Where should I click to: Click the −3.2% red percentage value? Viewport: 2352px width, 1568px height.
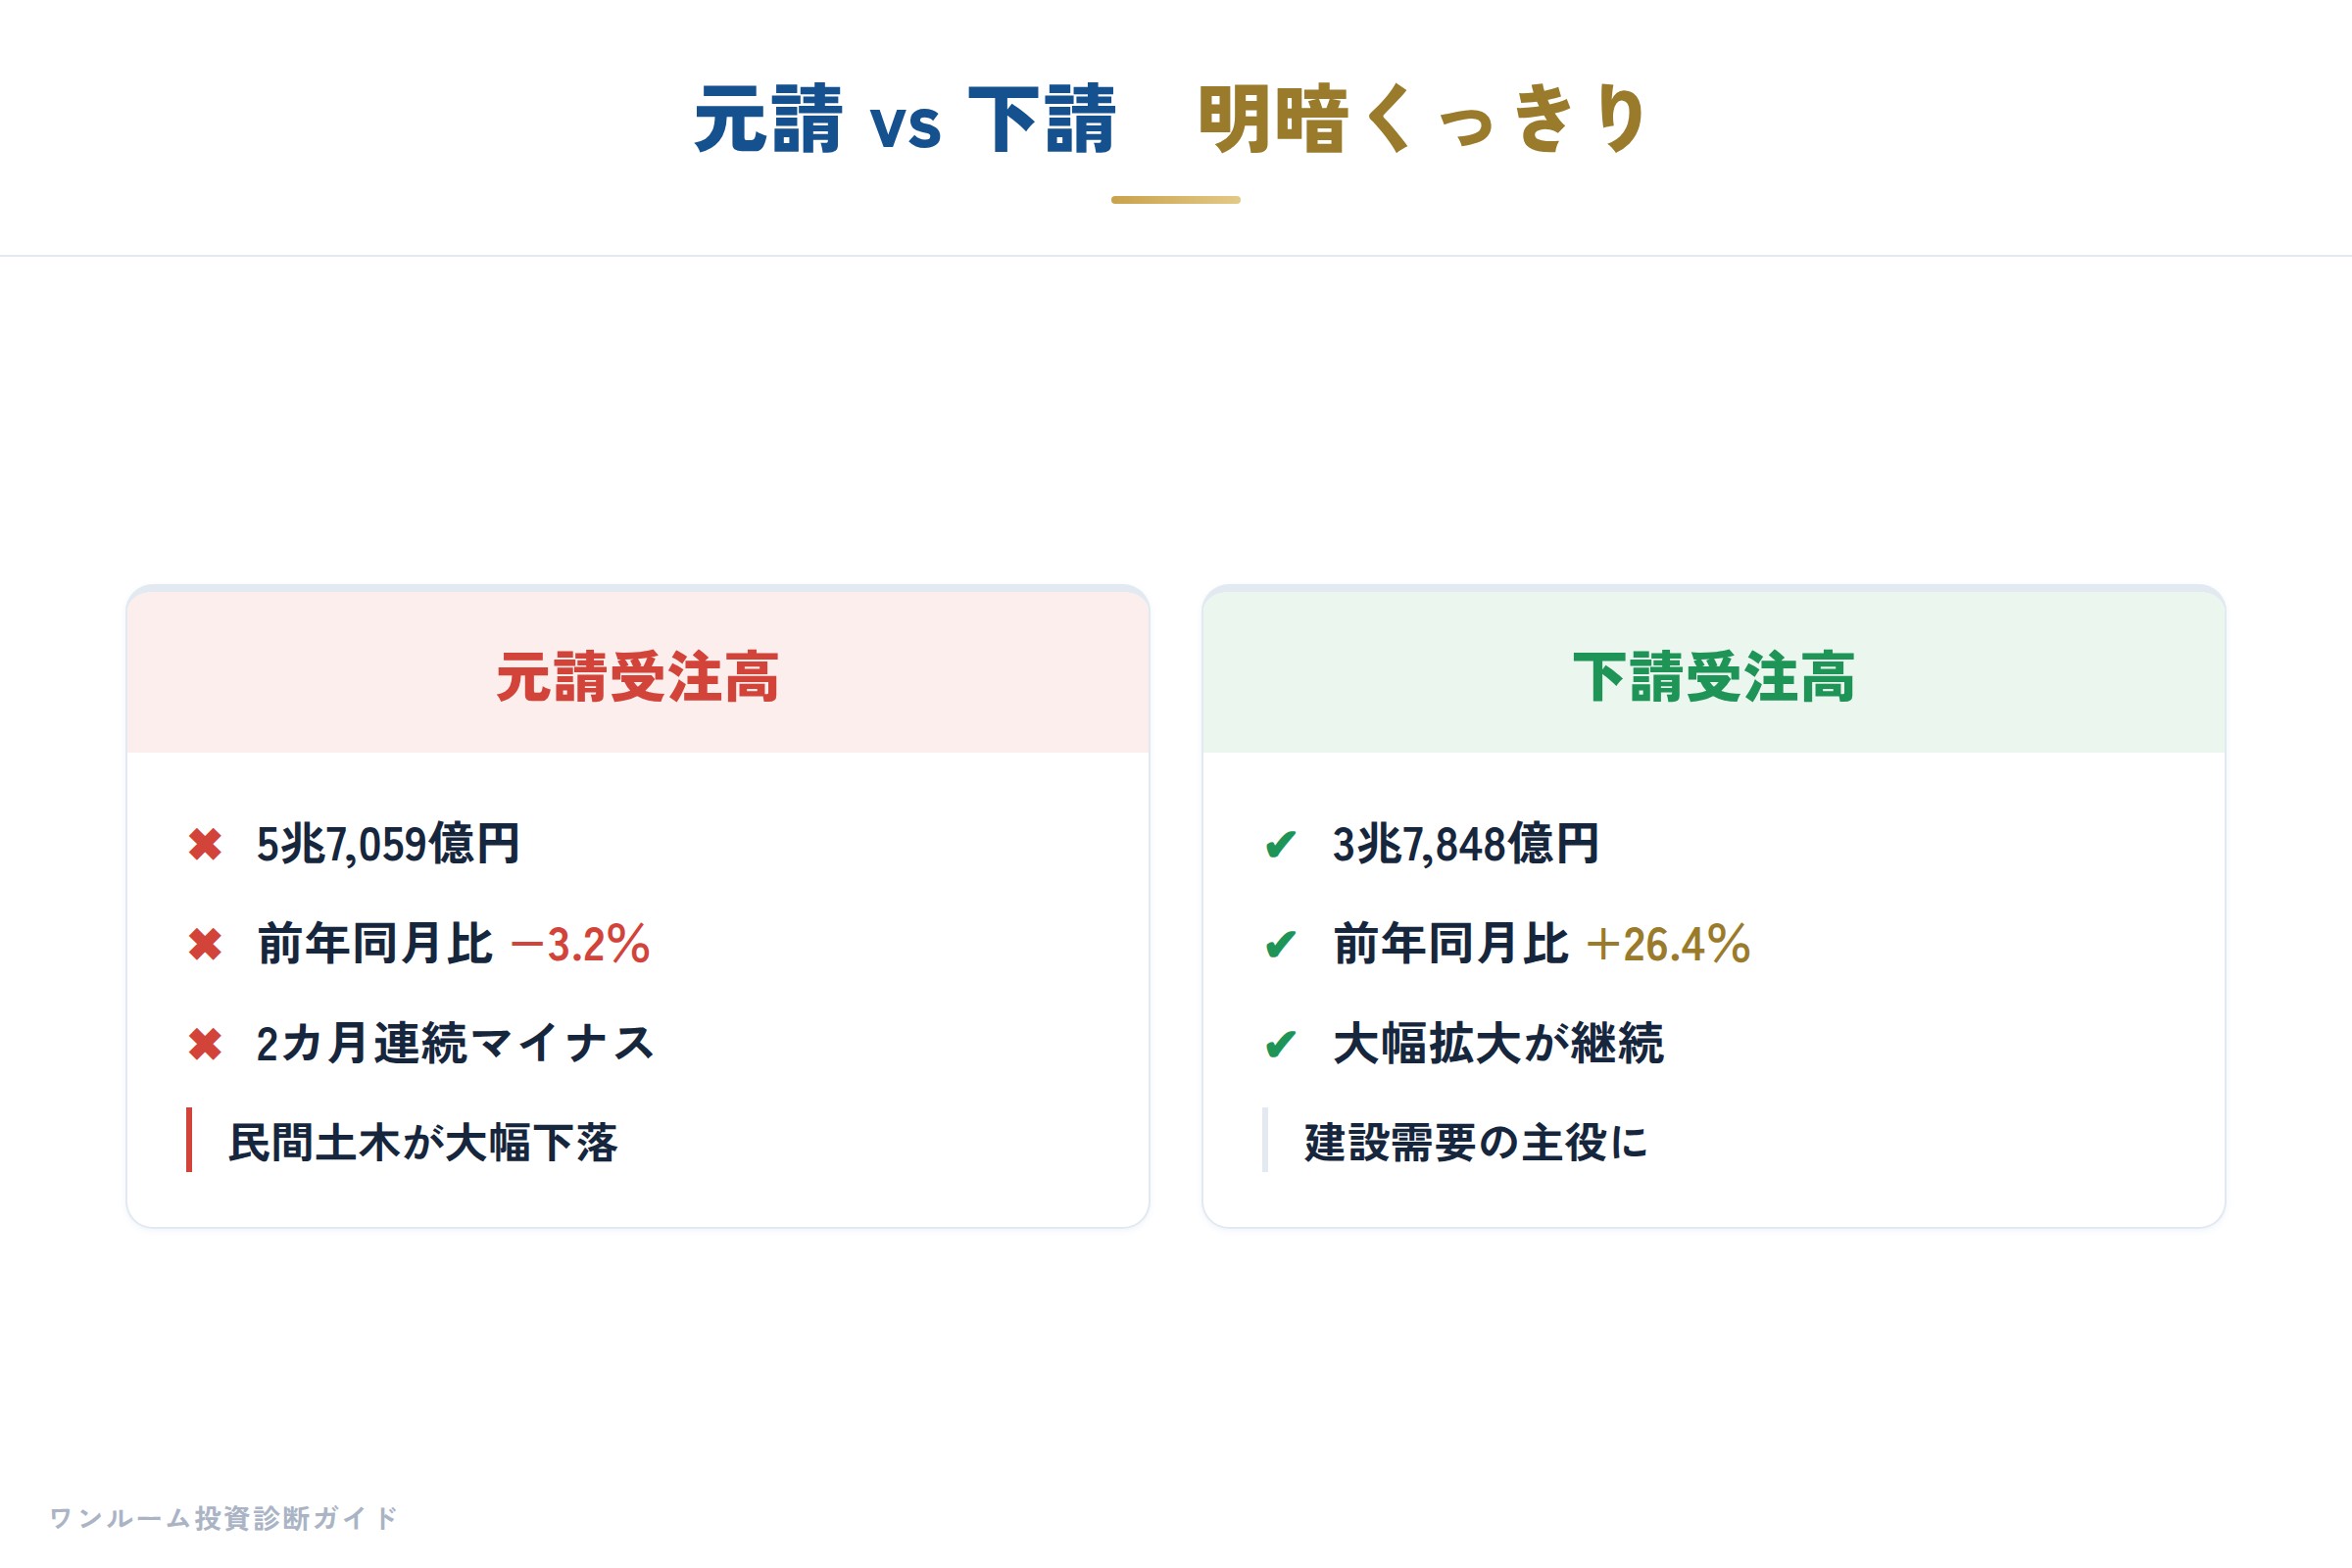tap(580, 945)
